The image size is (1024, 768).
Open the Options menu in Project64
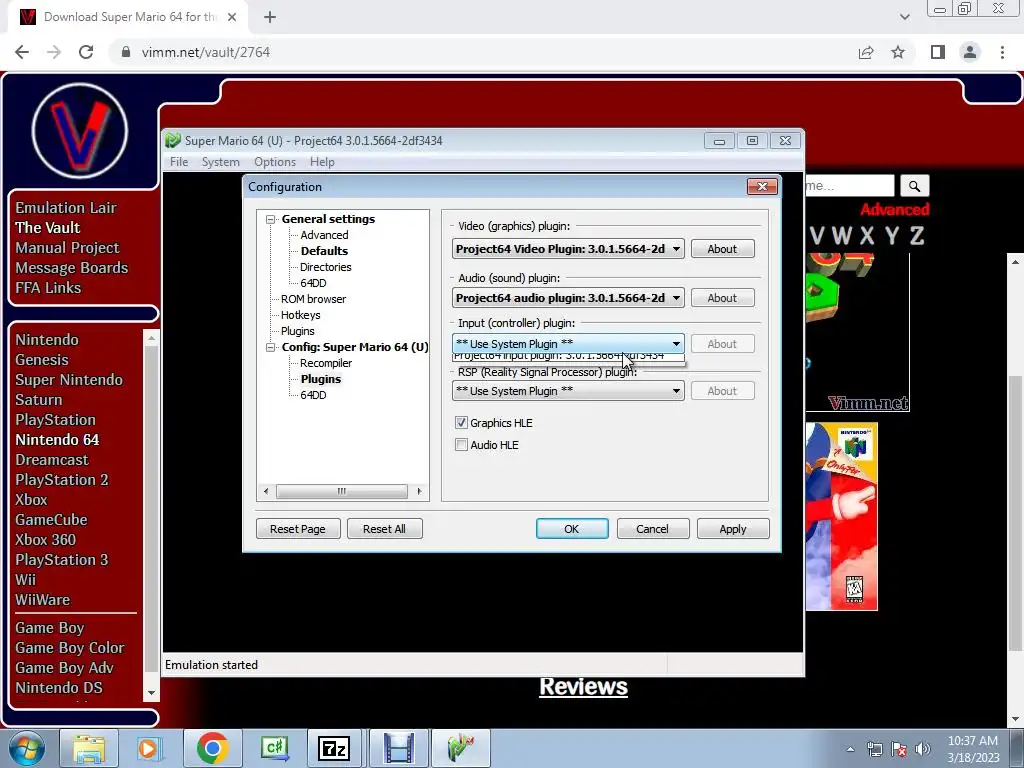[275, 162]
